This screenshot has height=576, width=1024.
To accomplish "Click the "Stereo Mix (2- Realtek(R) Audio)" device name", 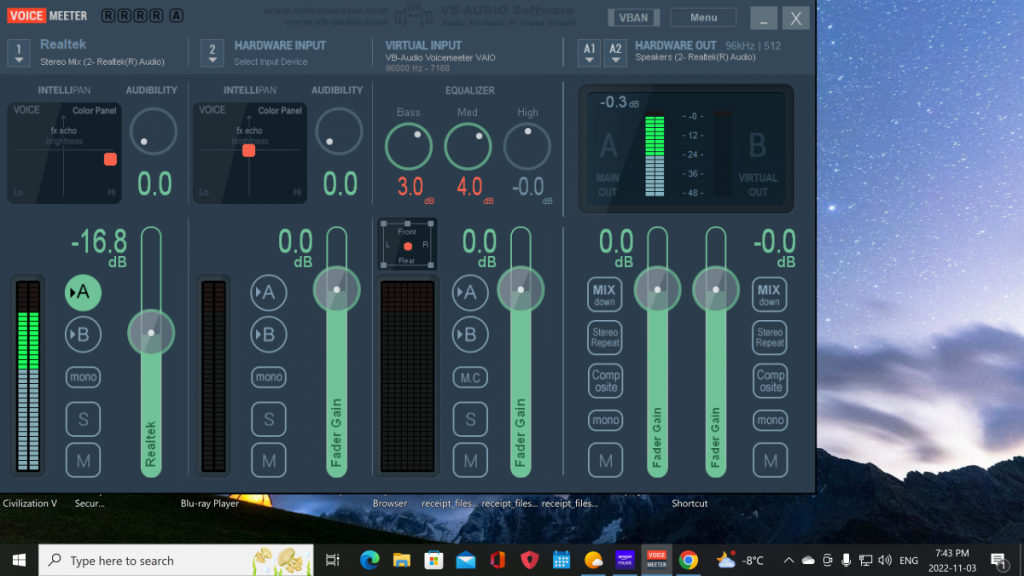I will 103,62.
